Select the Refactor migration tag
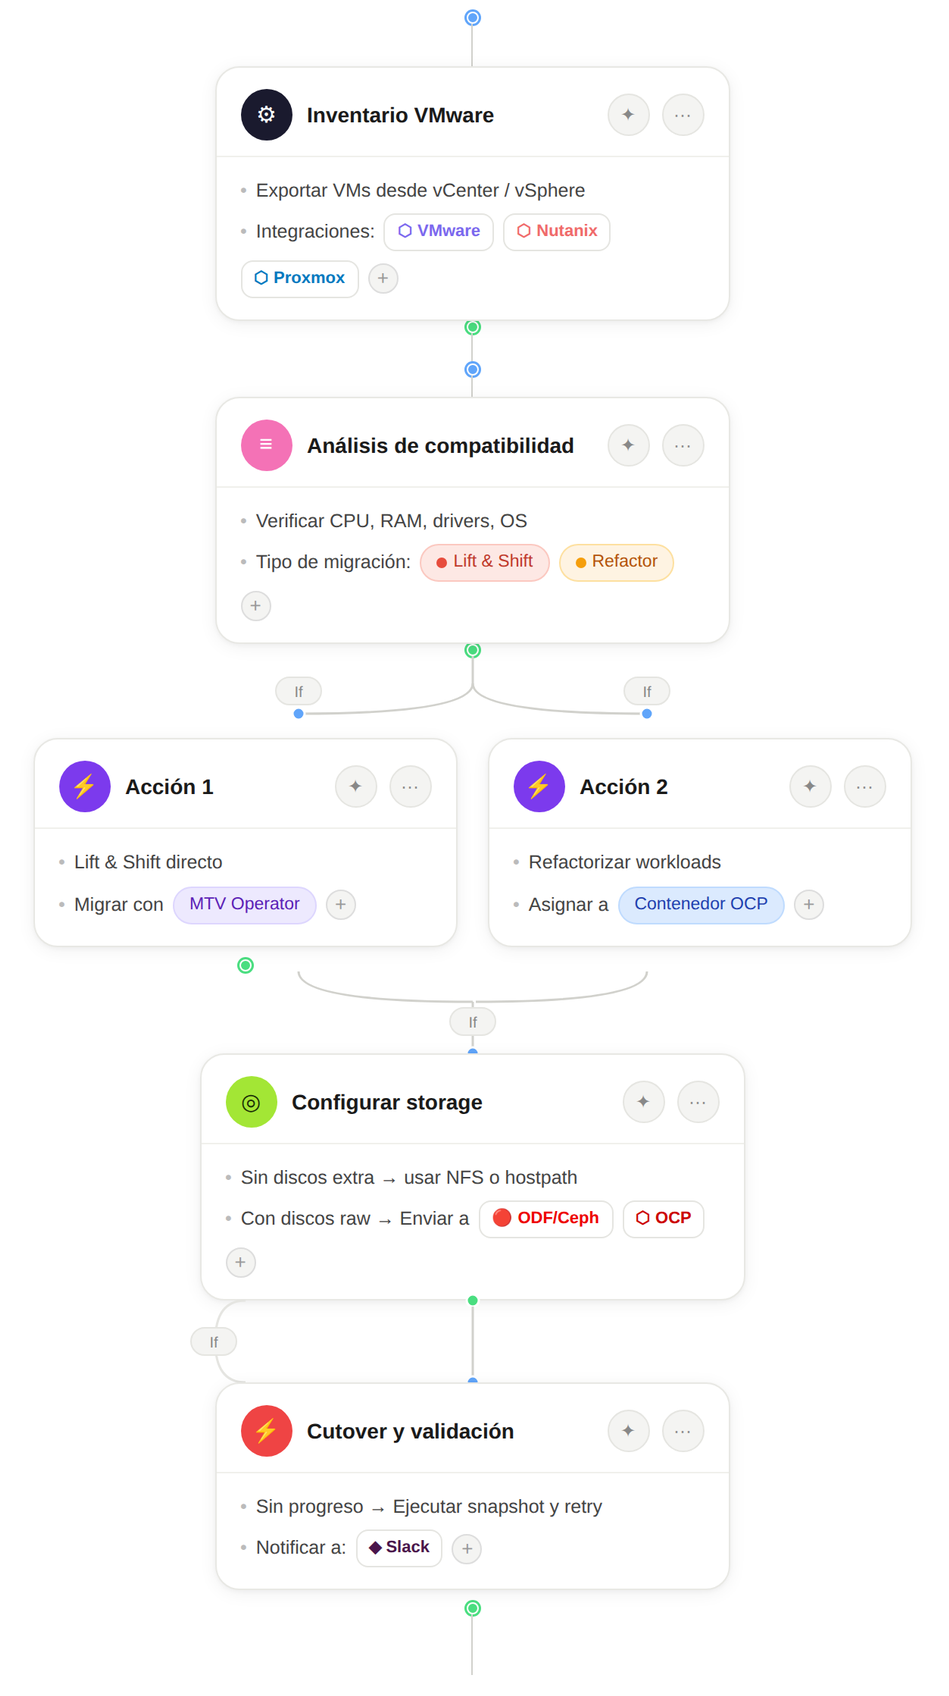 click(616, 562)
